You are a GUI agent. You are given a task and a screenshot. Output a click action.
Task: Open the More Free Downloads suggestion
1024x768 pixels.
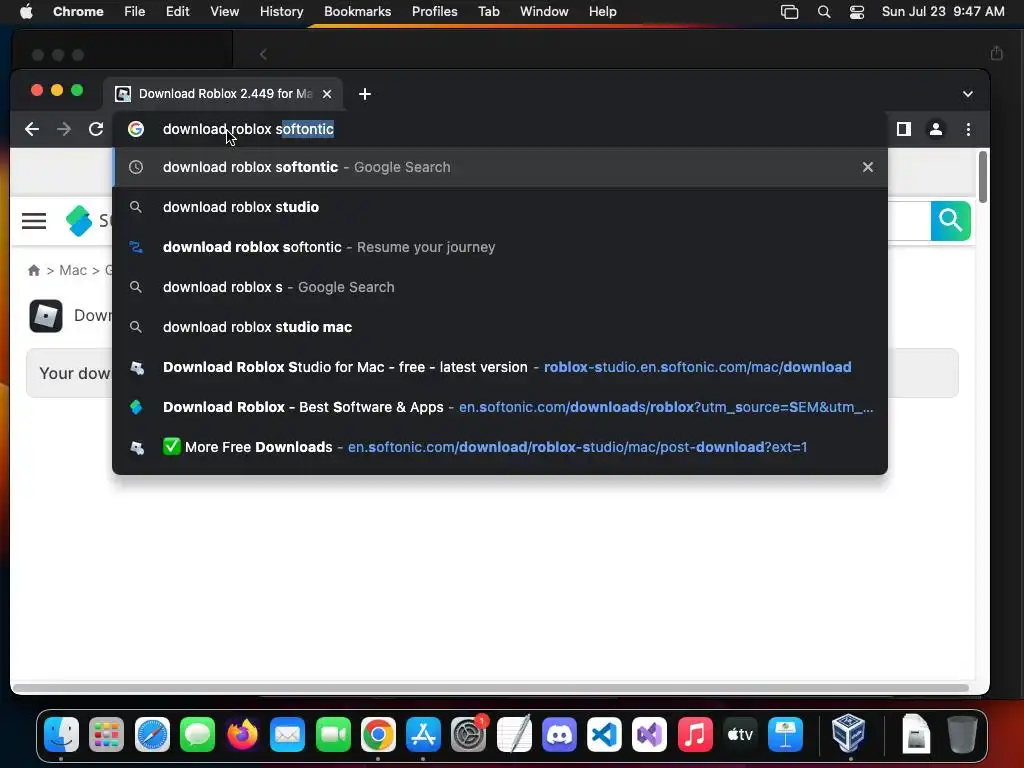click(x=500, y=447)
